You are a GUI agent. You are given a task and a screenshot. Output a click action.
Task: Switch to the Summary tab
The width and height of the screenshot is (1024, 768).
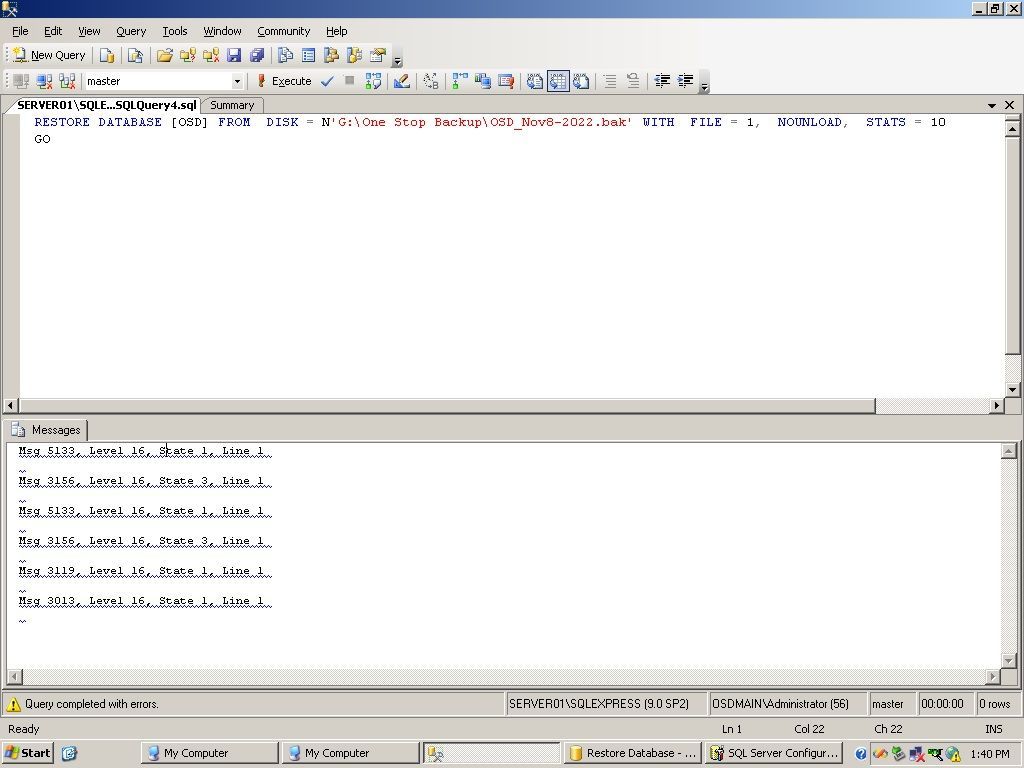click(x=231, y=105)
